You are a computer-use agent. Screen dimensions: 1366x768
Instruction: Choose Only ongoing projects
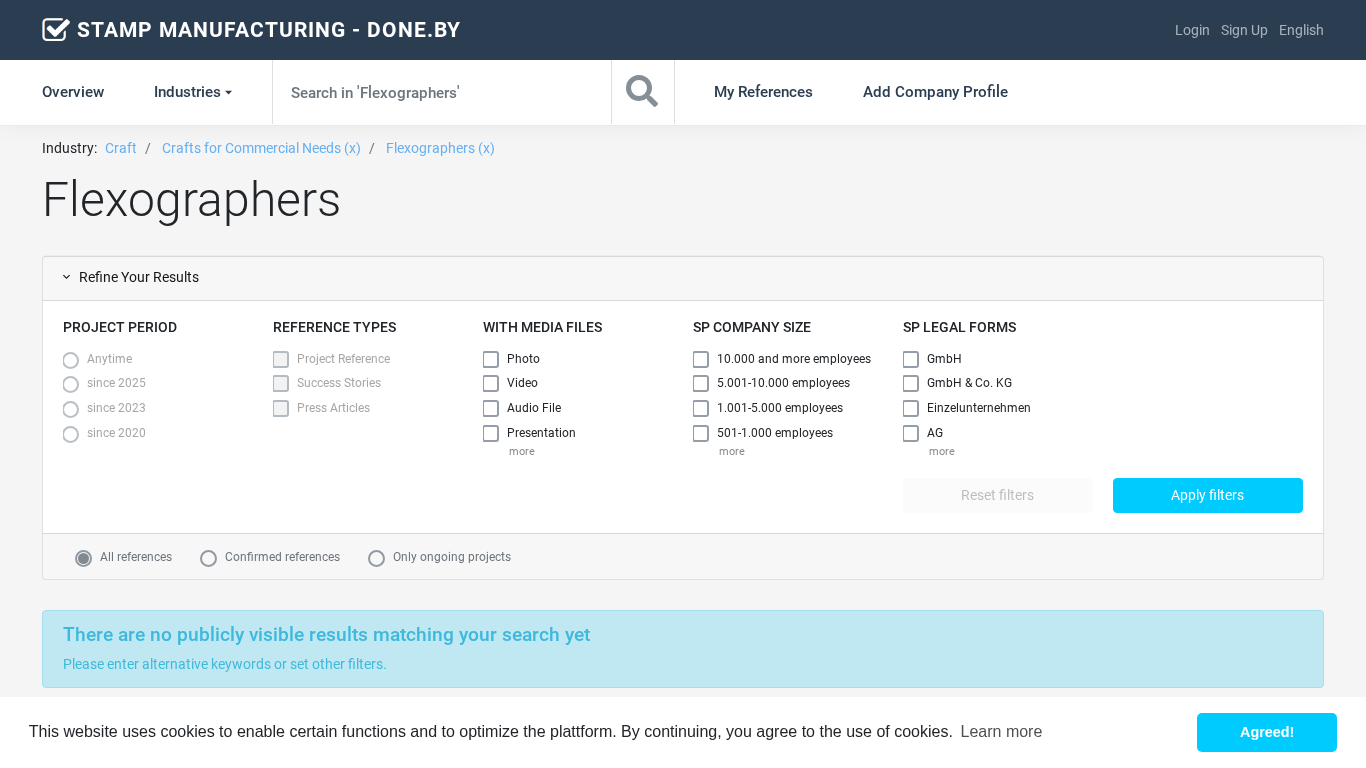click(377, 558)
